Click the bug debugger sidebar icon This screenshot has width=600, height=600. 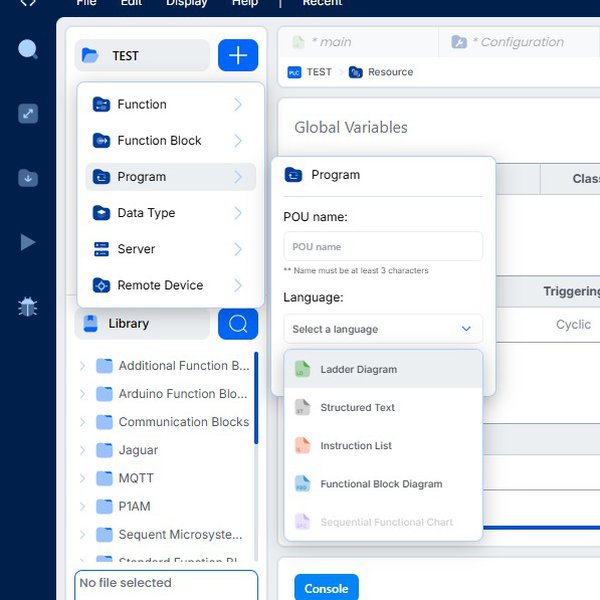28,307
